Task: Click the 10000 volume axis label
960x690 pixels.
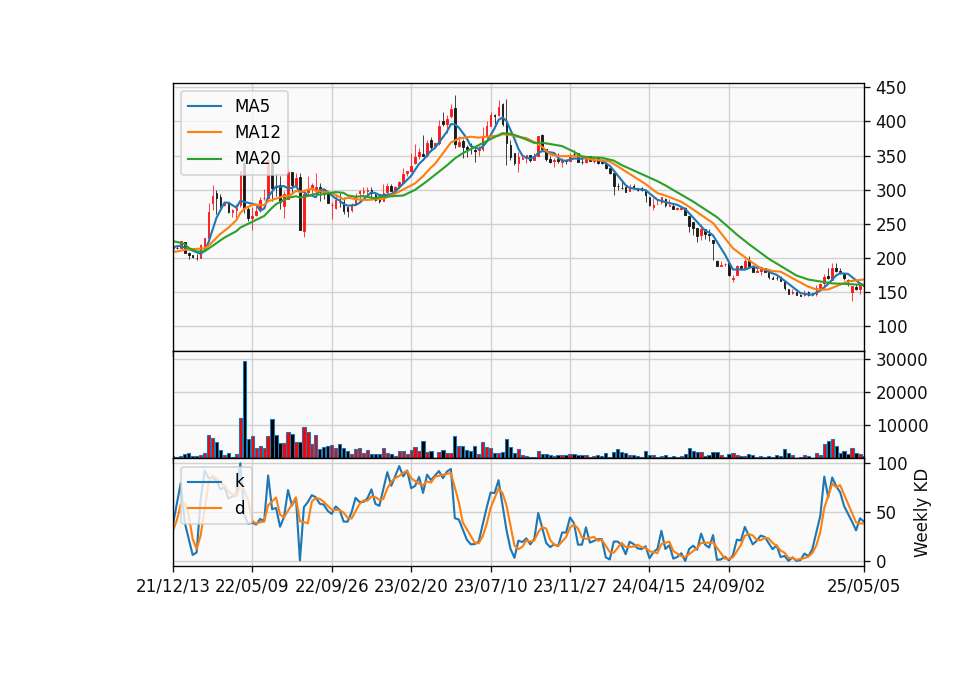Action: (x=902, y=426)
